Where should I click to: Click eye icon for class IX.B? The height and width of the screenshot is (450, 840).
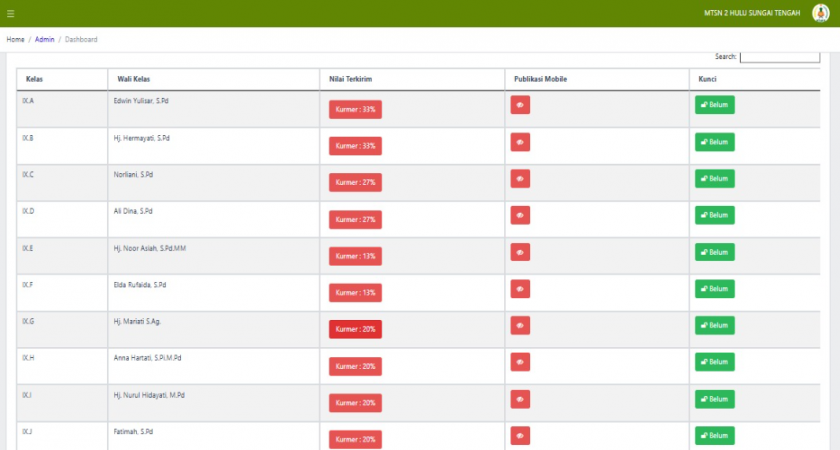click(520, 142)
